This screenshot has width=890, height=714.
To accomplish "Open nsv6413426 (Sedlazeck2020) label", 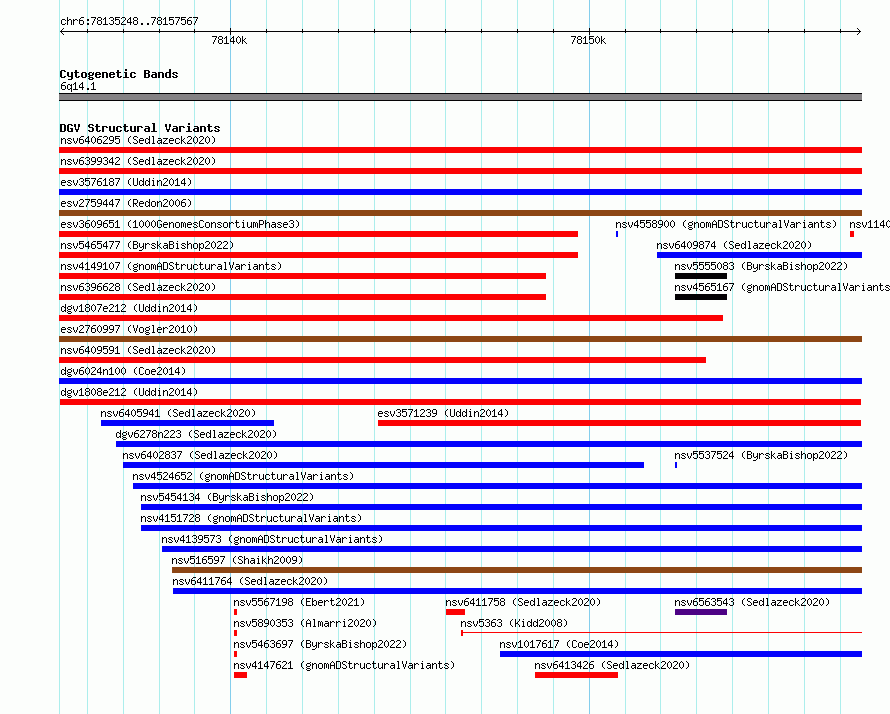I will pos(612,665).
